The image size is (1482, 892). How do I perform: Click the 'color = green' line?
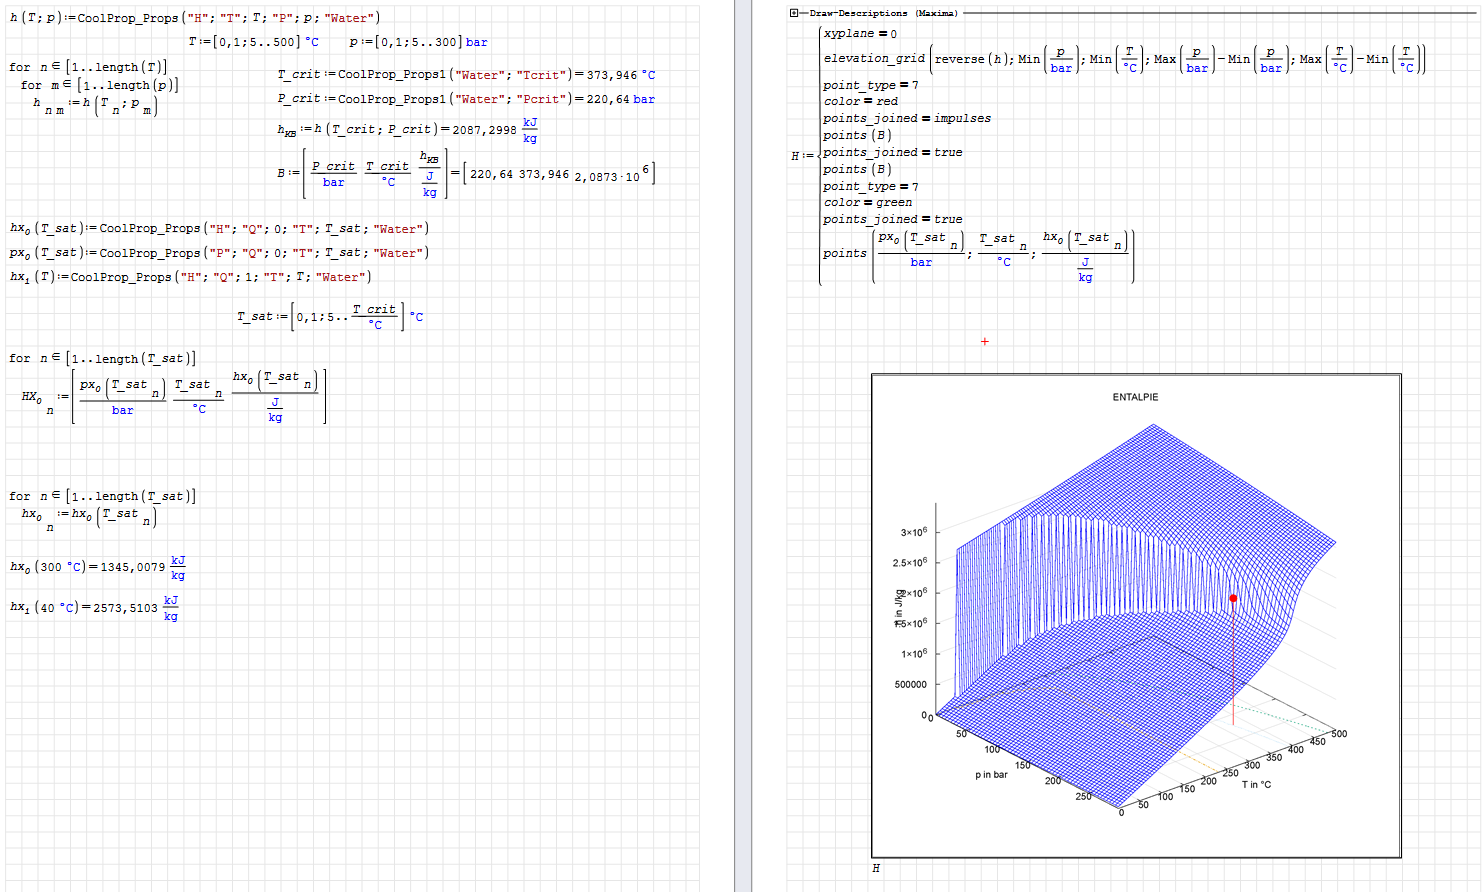[867, 202]
